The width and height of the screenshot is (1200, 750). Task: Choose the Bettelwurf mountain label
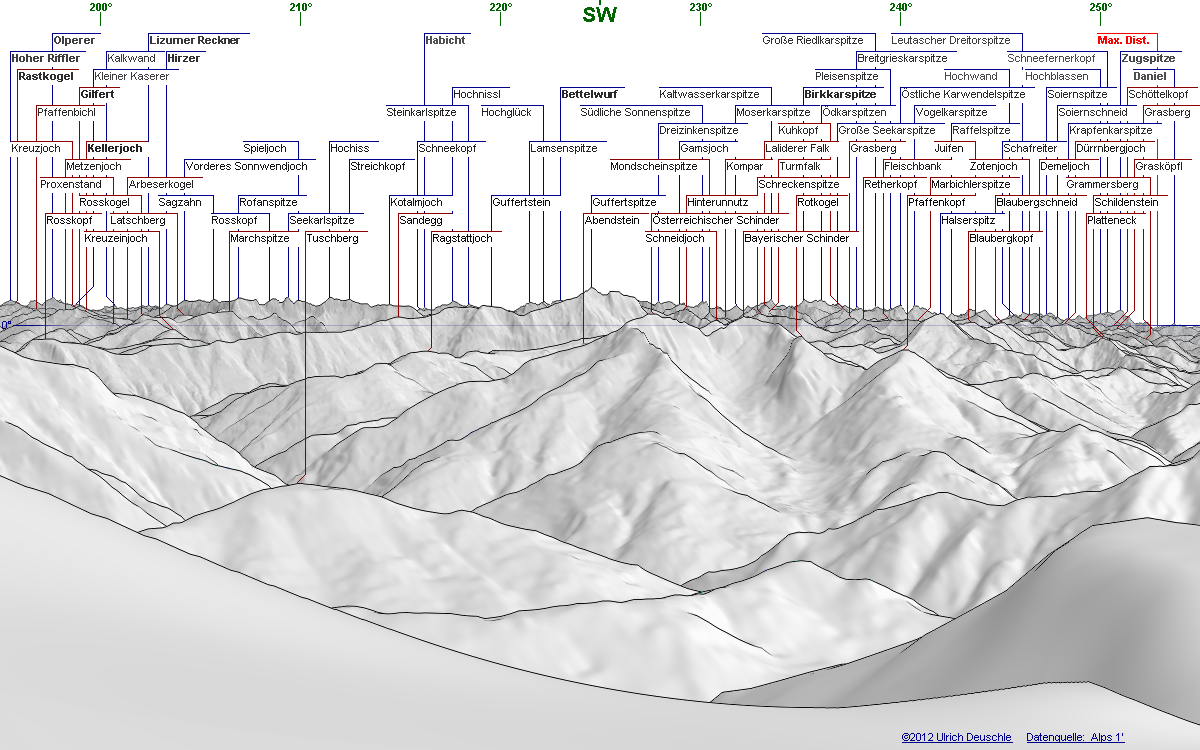(592, 94)
